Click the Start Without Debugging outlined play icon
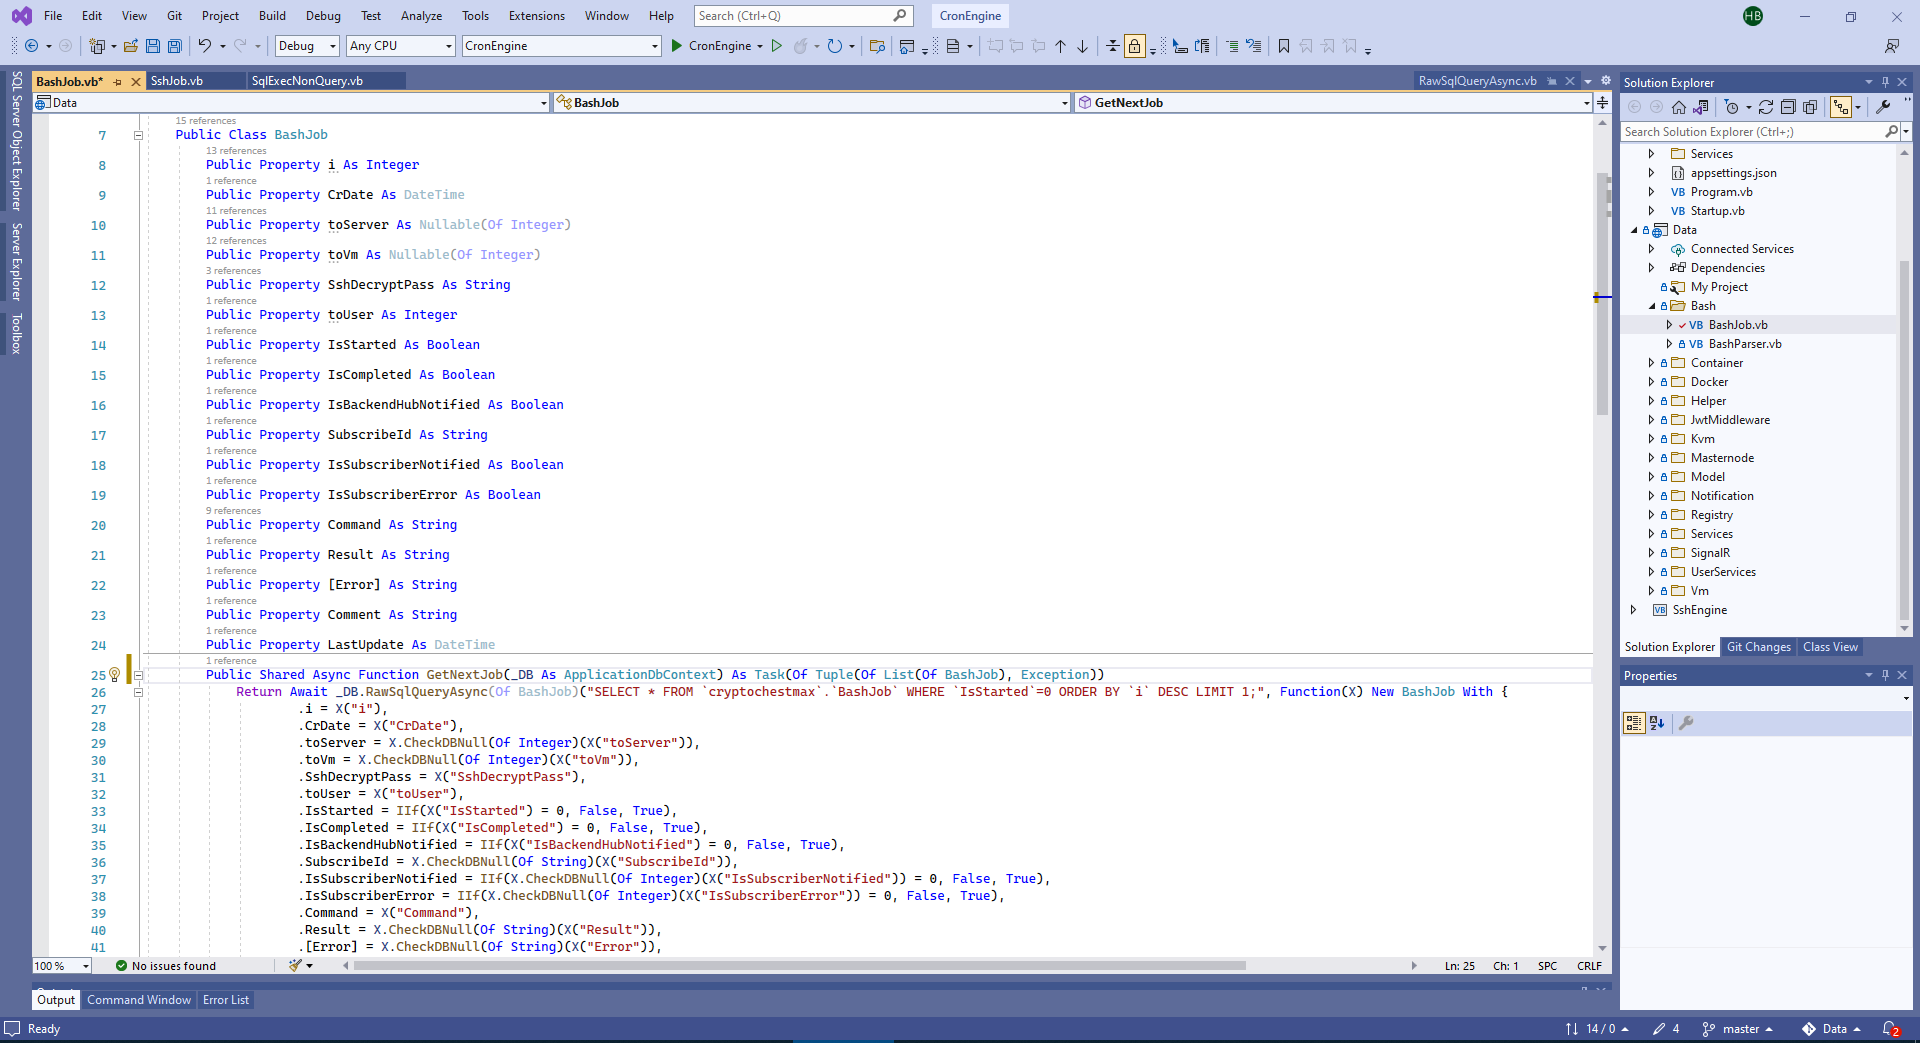This screenshot has height=1043, width=1920. [x=776, y=46]
